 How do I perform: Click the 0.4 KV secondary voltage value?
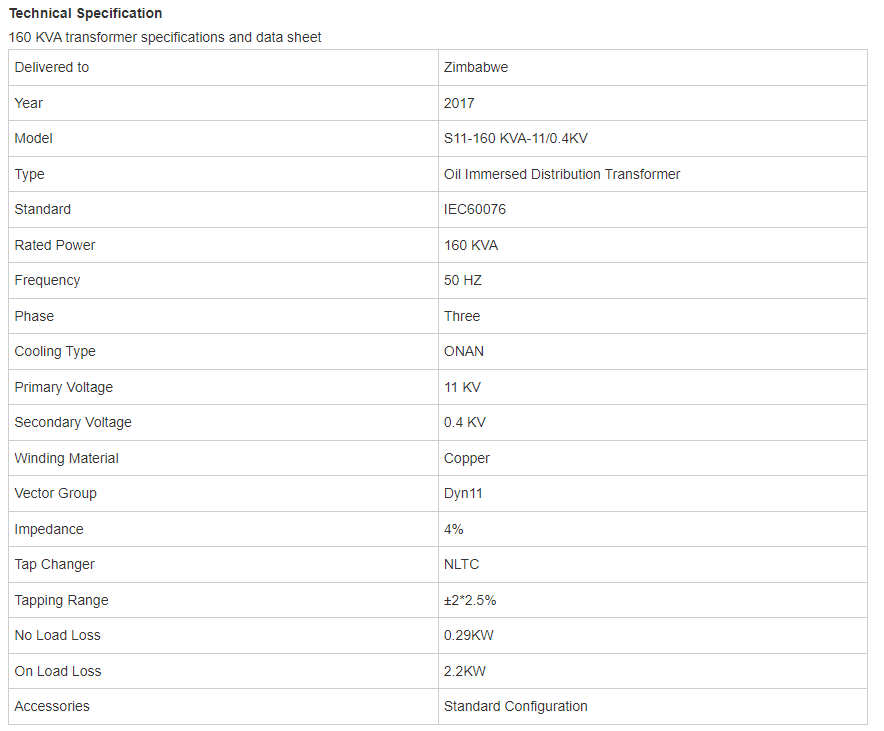point(465,423)
